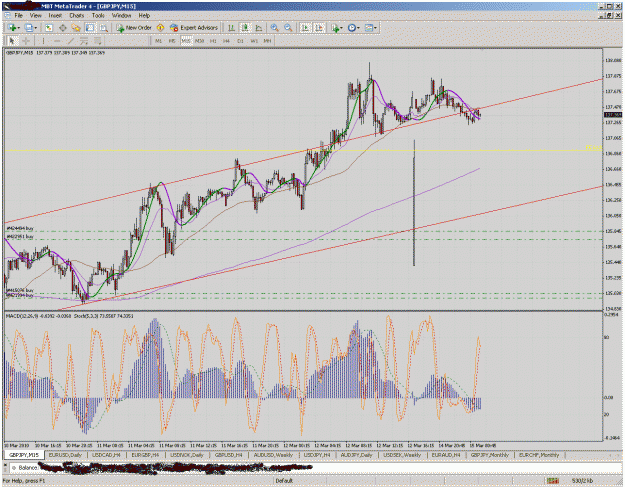Select the Vertical Line drawing tool

click(43, 41)
